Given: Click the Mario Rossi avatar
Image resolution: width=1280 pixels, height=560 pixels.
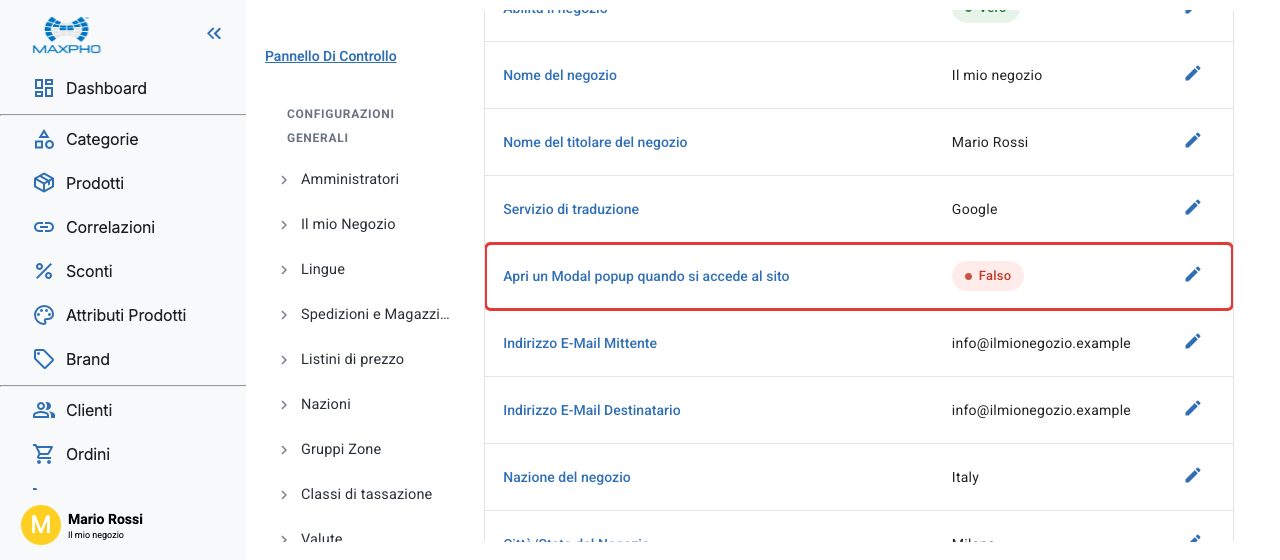Looking at the screenshot, I should [41, 525].
